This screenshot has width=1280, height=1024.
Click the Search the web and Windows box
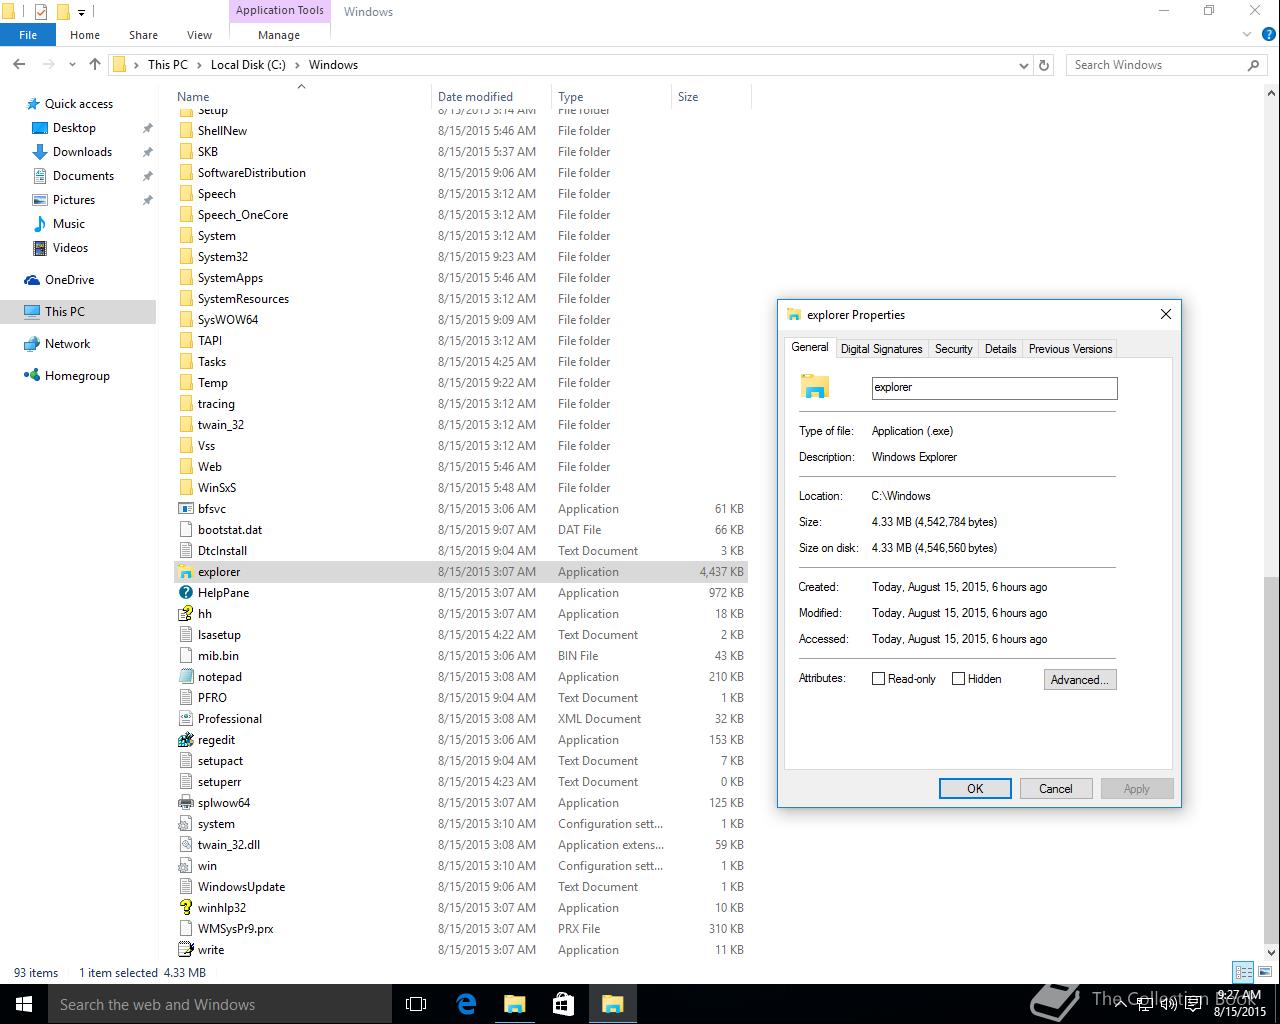pos(220,1004)
